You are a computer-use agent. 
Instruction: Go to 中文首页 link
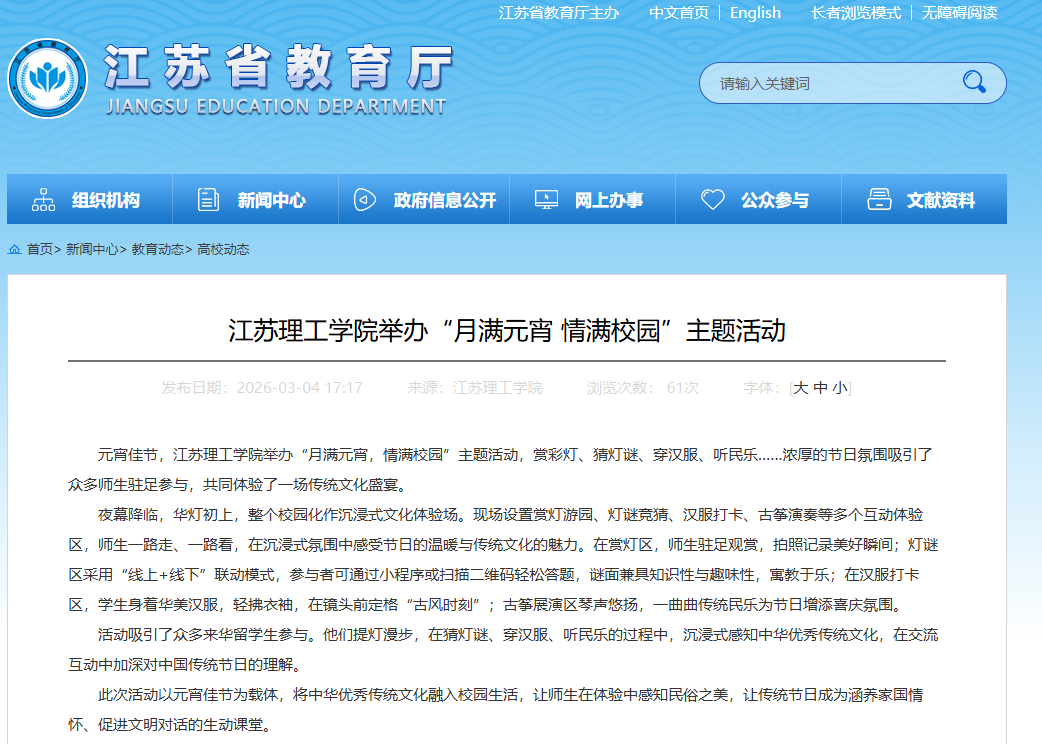click(x=678, y=13)
